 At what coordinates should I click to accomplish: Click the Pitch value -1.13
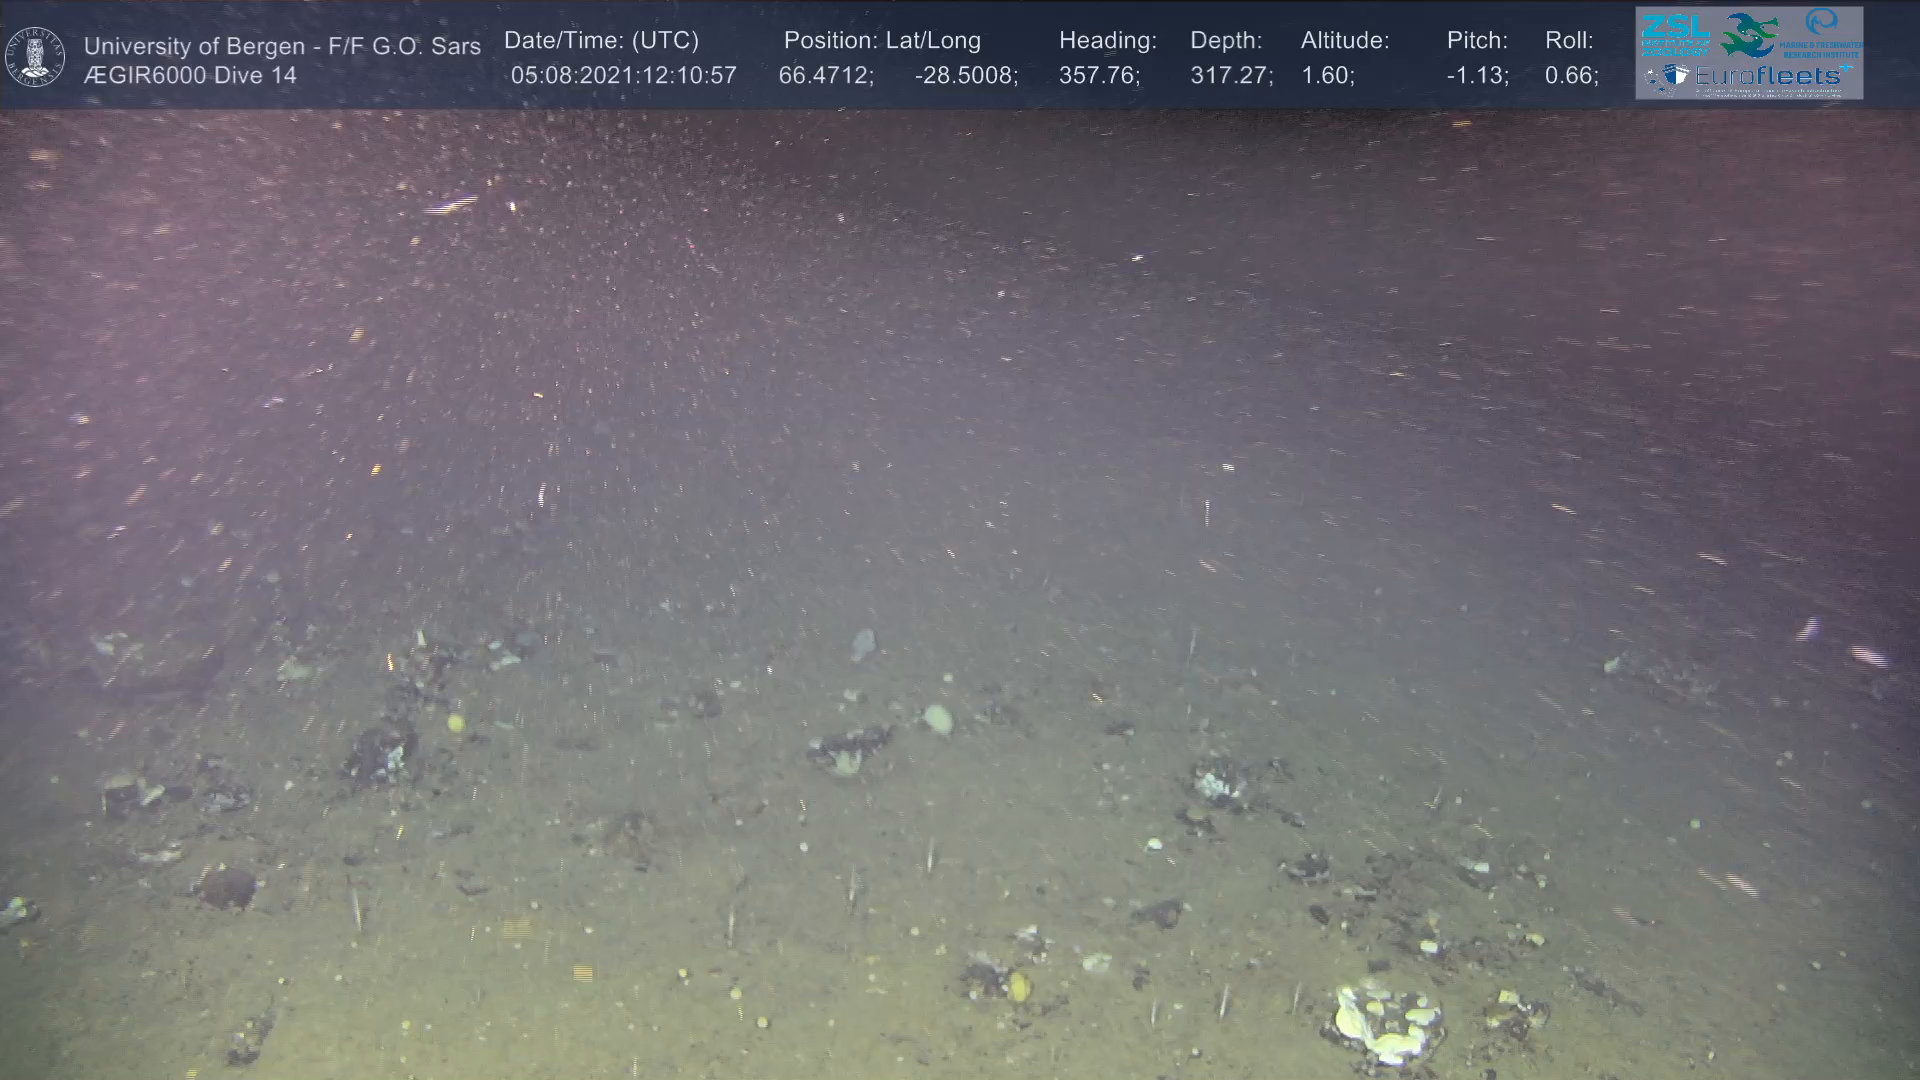coord(1477,76)
